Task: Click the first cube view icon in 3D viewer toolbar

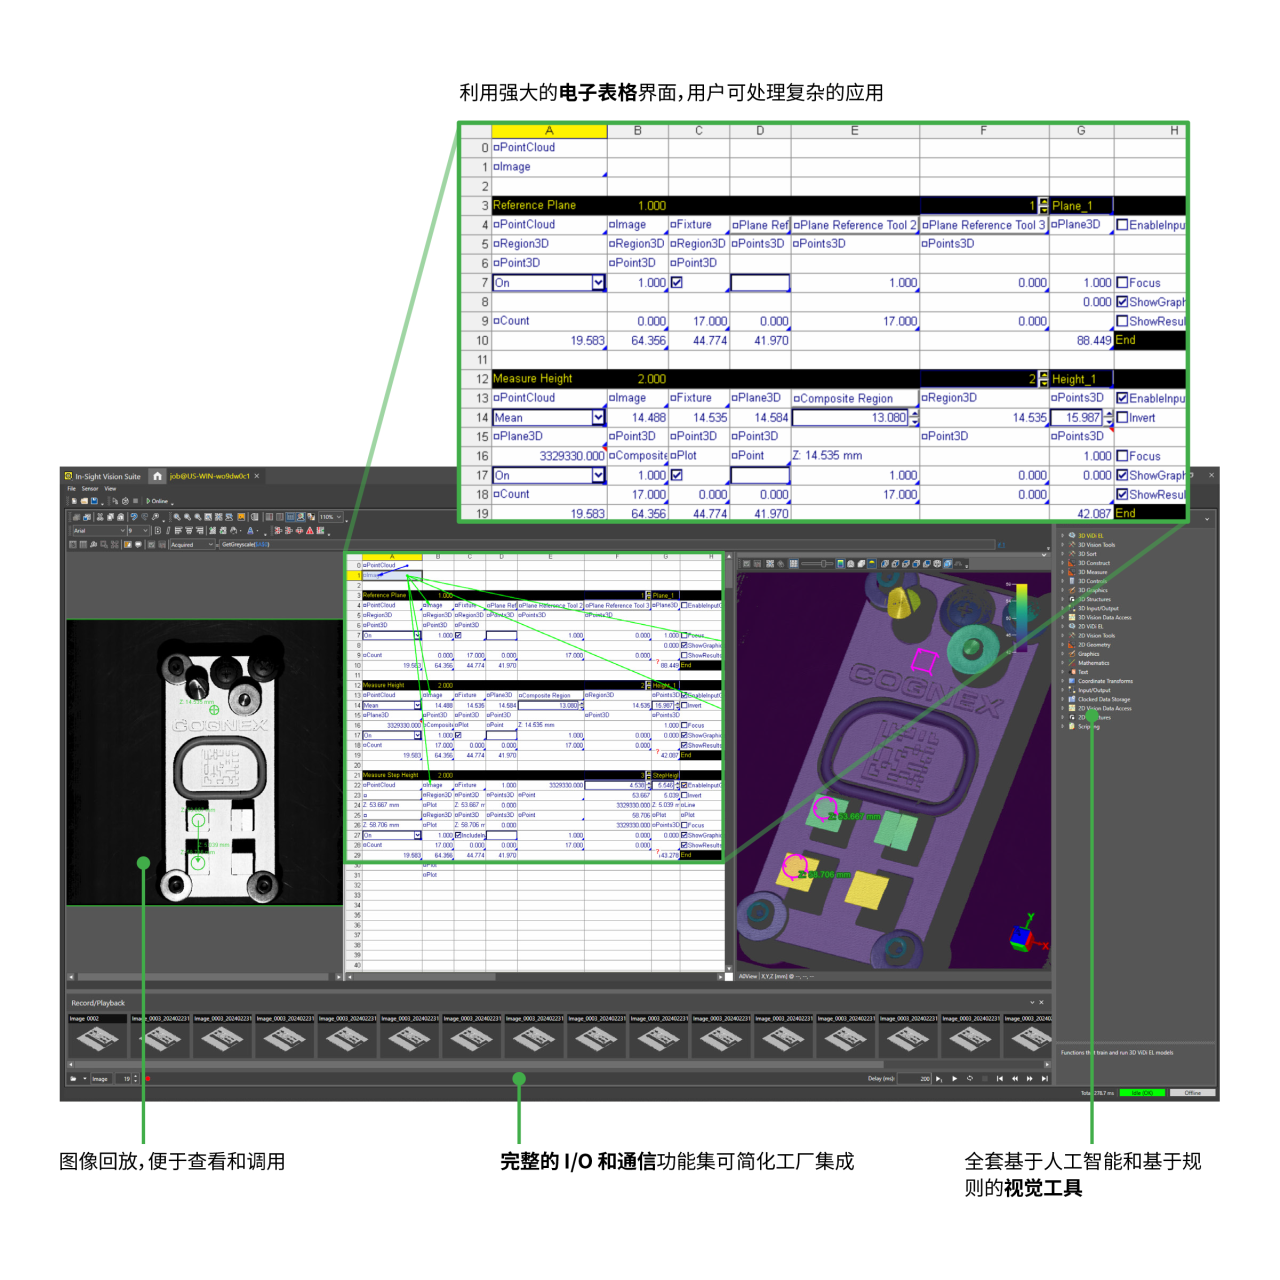Action: point(885,563)
